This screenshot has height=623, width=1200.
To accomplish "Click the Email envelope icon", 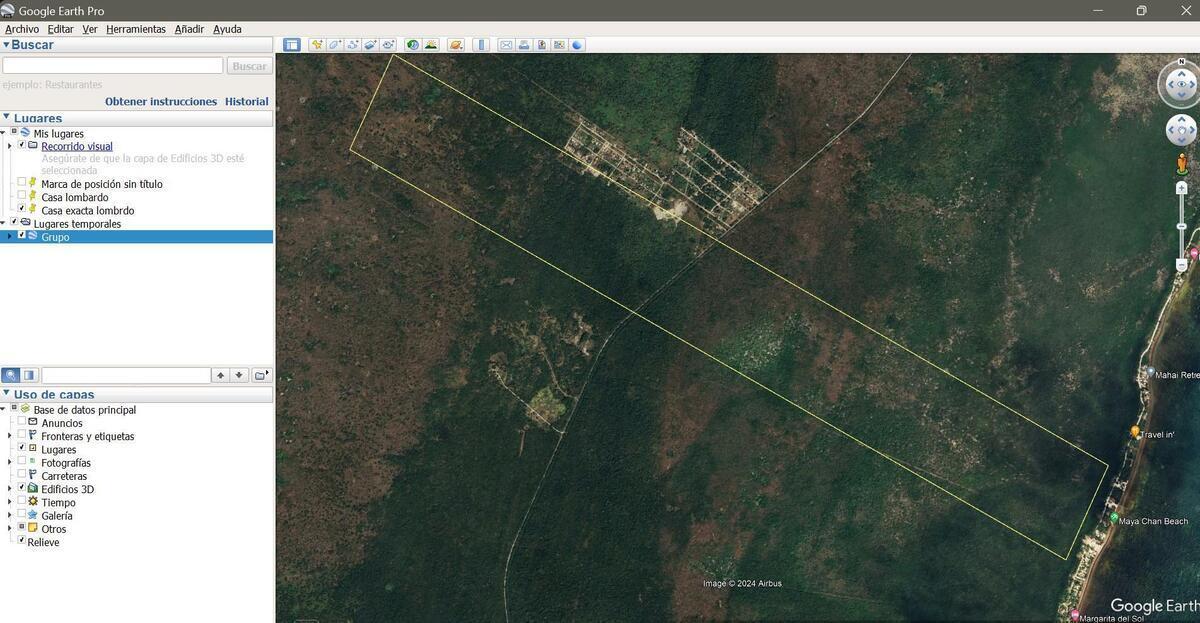I will [506, 45].
